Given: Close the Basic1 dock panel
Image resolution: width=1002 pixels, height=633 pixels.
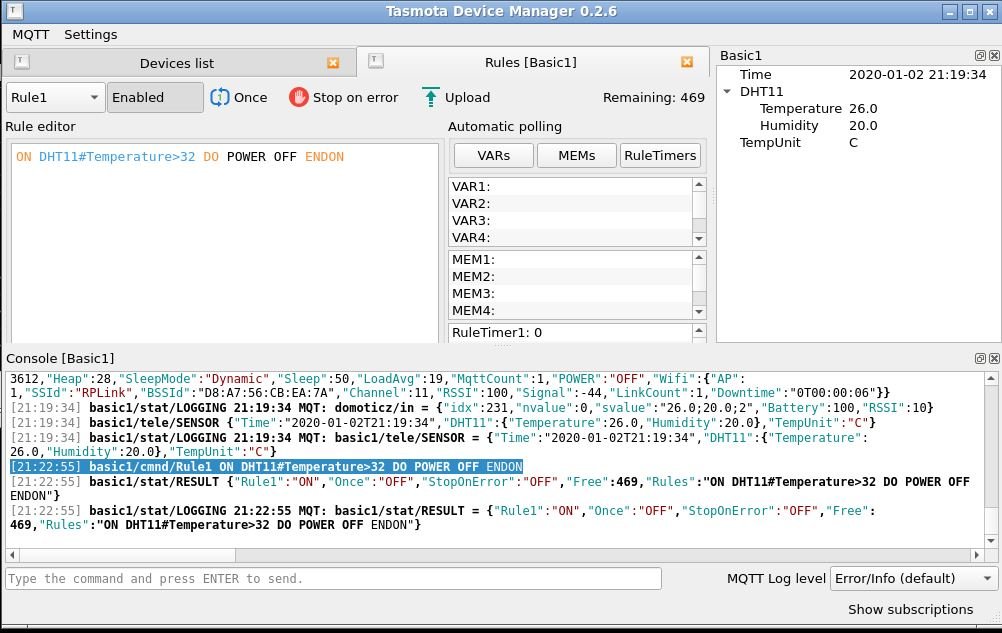Looking at the screenshot, I should point(994,56).
